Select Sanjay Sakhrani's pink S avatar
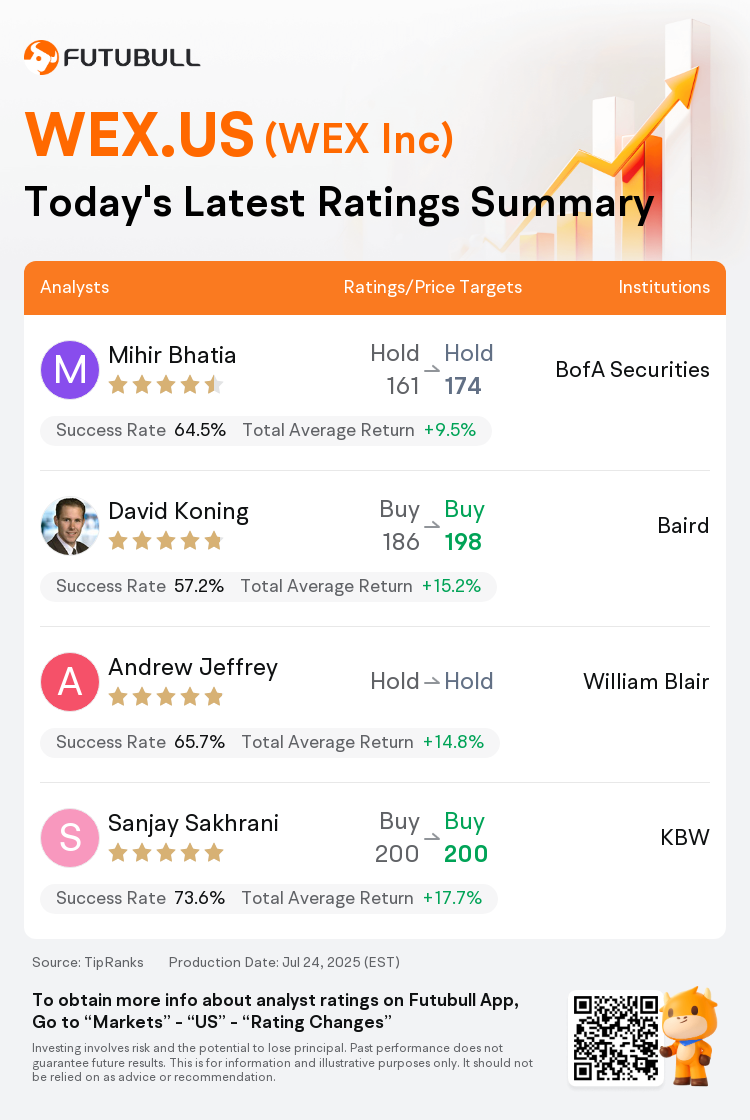Screen dimensions: 750x1120 (69, 837)
